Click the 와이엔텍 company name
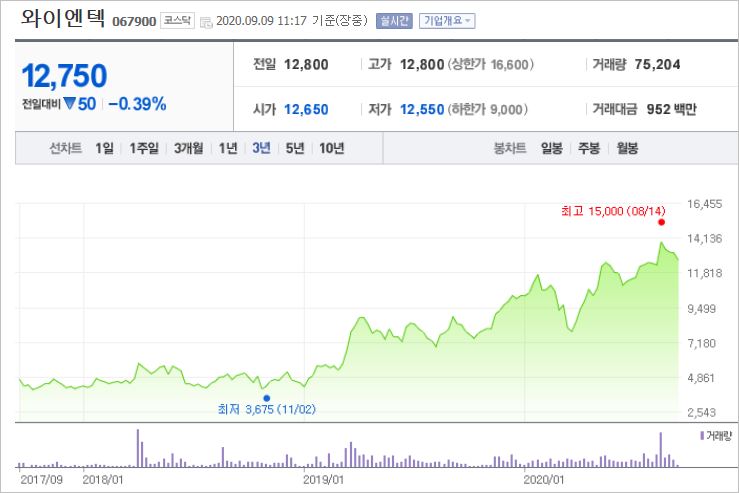Screen dimensions: 739x493 pyautogui.click(x=63, y=18)
